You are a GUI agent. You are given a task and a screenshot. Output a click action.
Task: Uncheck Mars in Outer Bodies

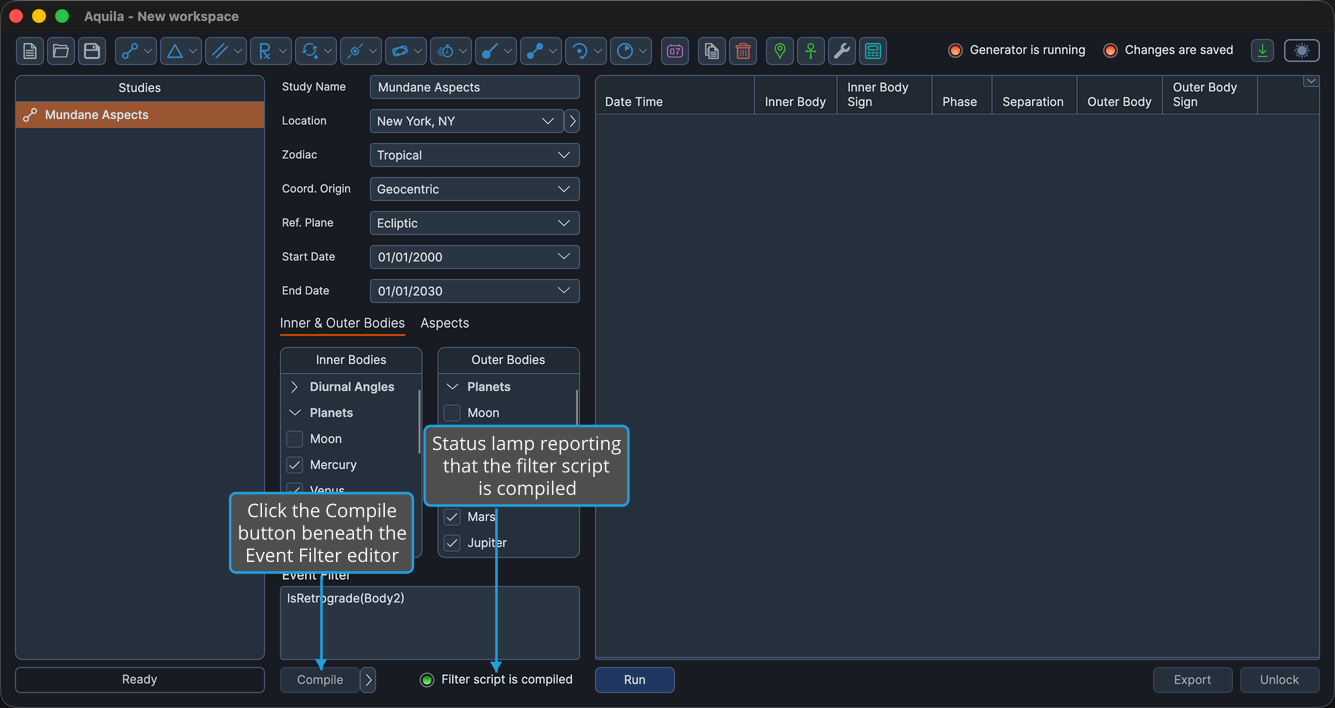coord(452,517)
